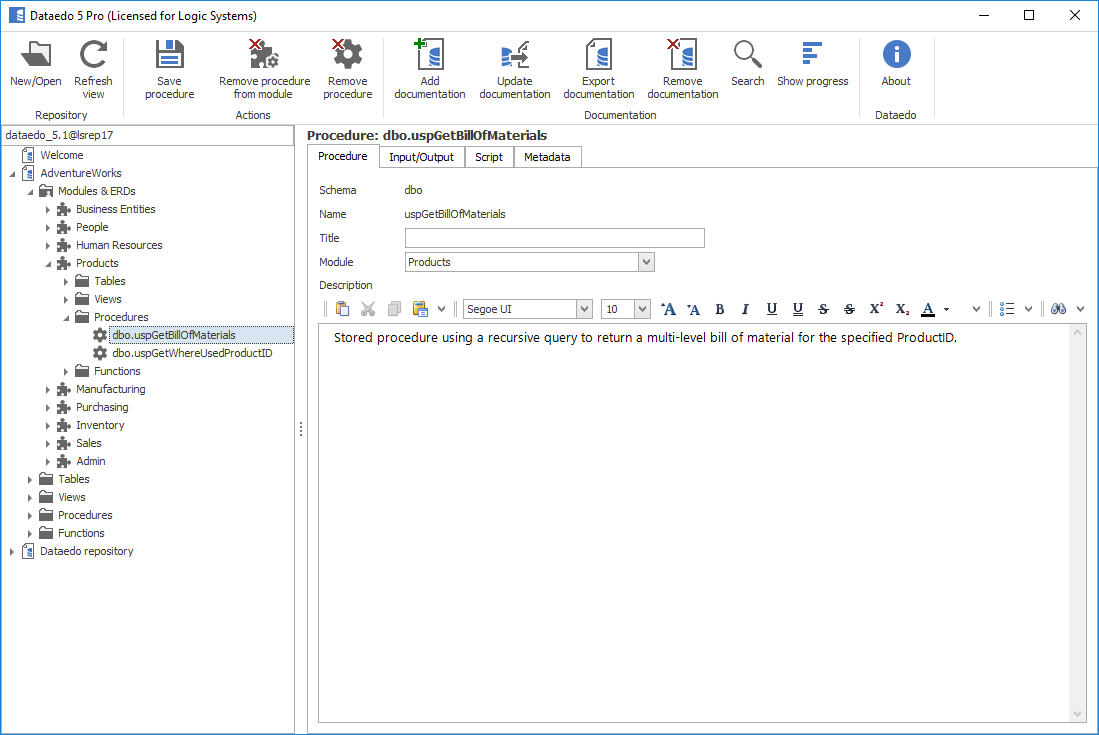Switch to the Input/Output tab
Image resolution: width=1099 pixels, height=735 pixels.
pyautogui.click(x=421, y=157)
